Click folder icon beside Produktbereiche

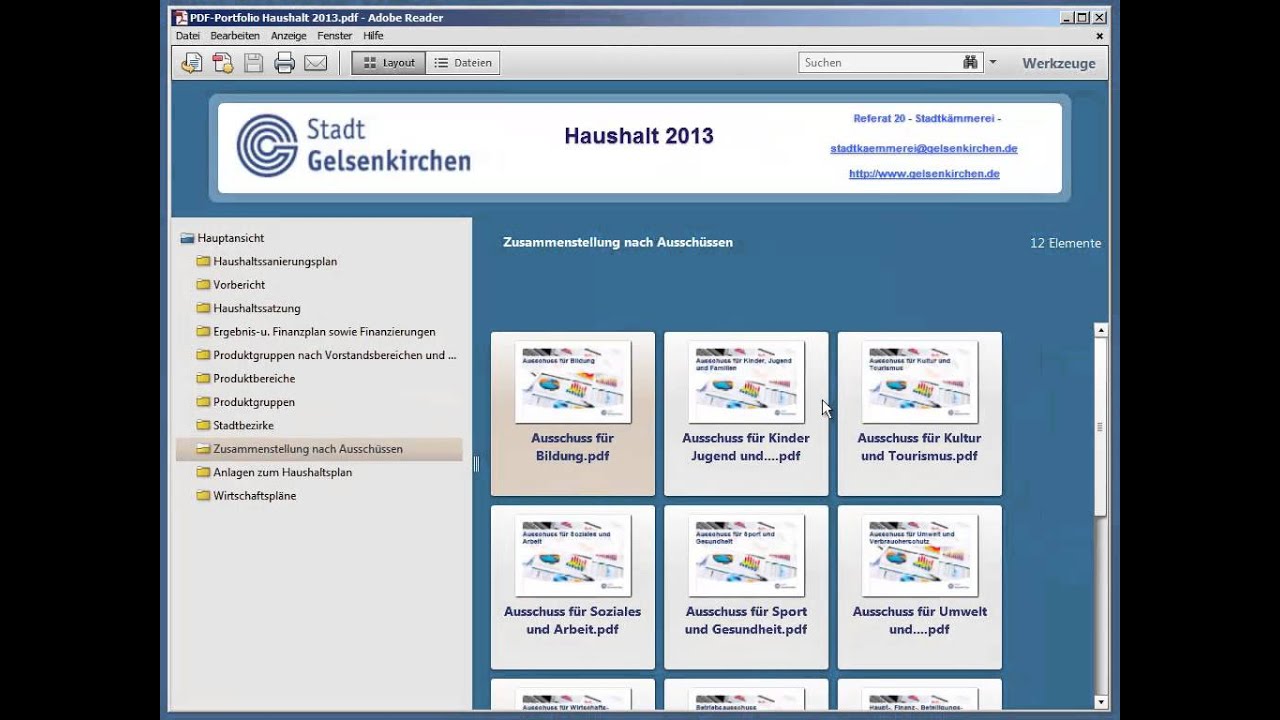203,378
